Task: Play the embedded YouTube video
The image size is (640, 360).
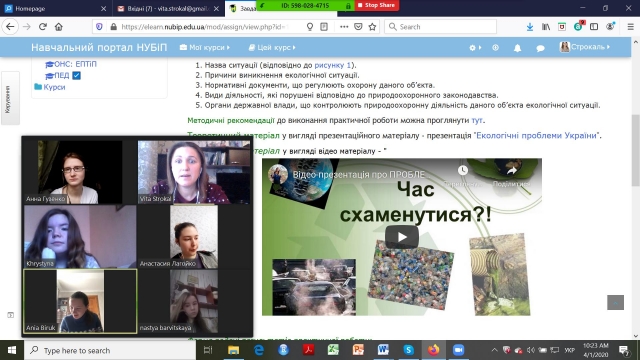Action: 402,237
